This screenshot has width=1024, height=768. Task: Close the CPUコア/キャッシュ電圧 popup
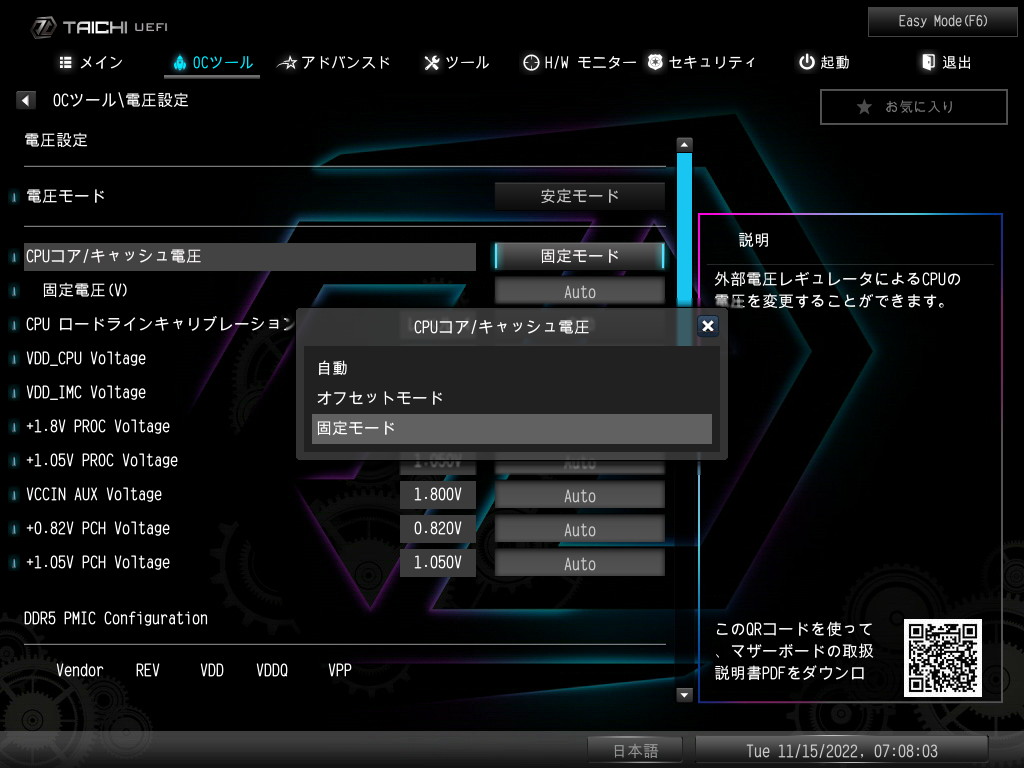(707, 325)
